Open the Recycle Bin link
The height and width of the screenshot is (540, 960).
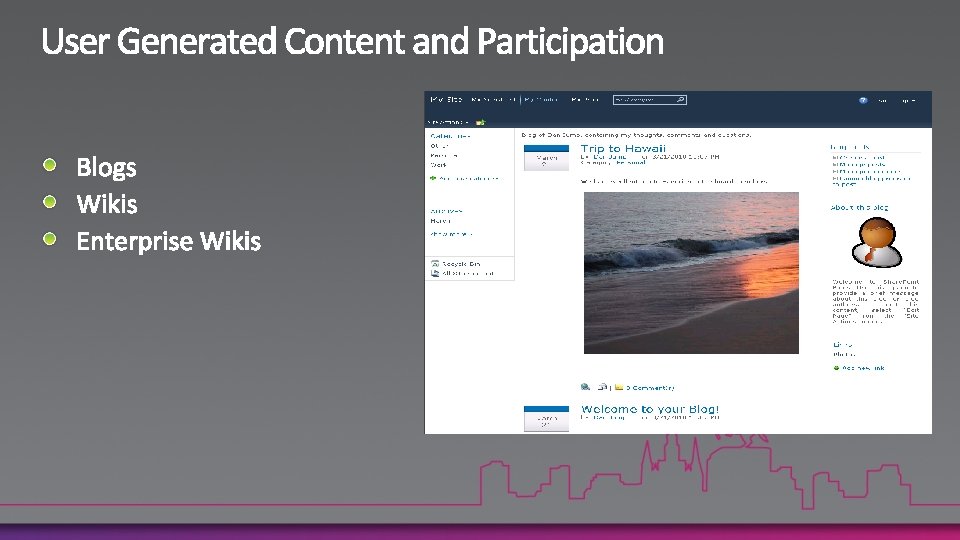tap(461, 264)
